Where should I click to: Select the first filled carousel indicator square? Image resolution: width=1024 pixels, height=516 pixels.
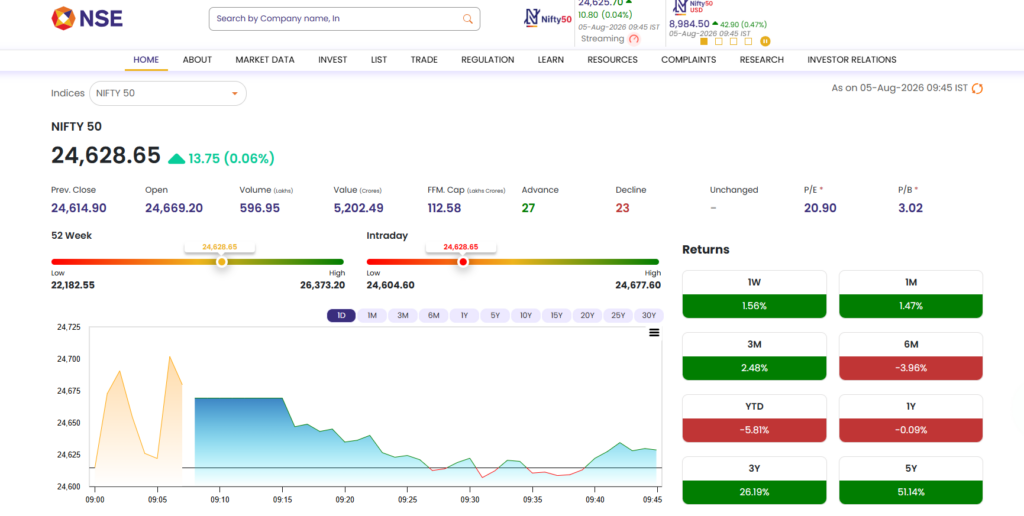click(703, 41)
